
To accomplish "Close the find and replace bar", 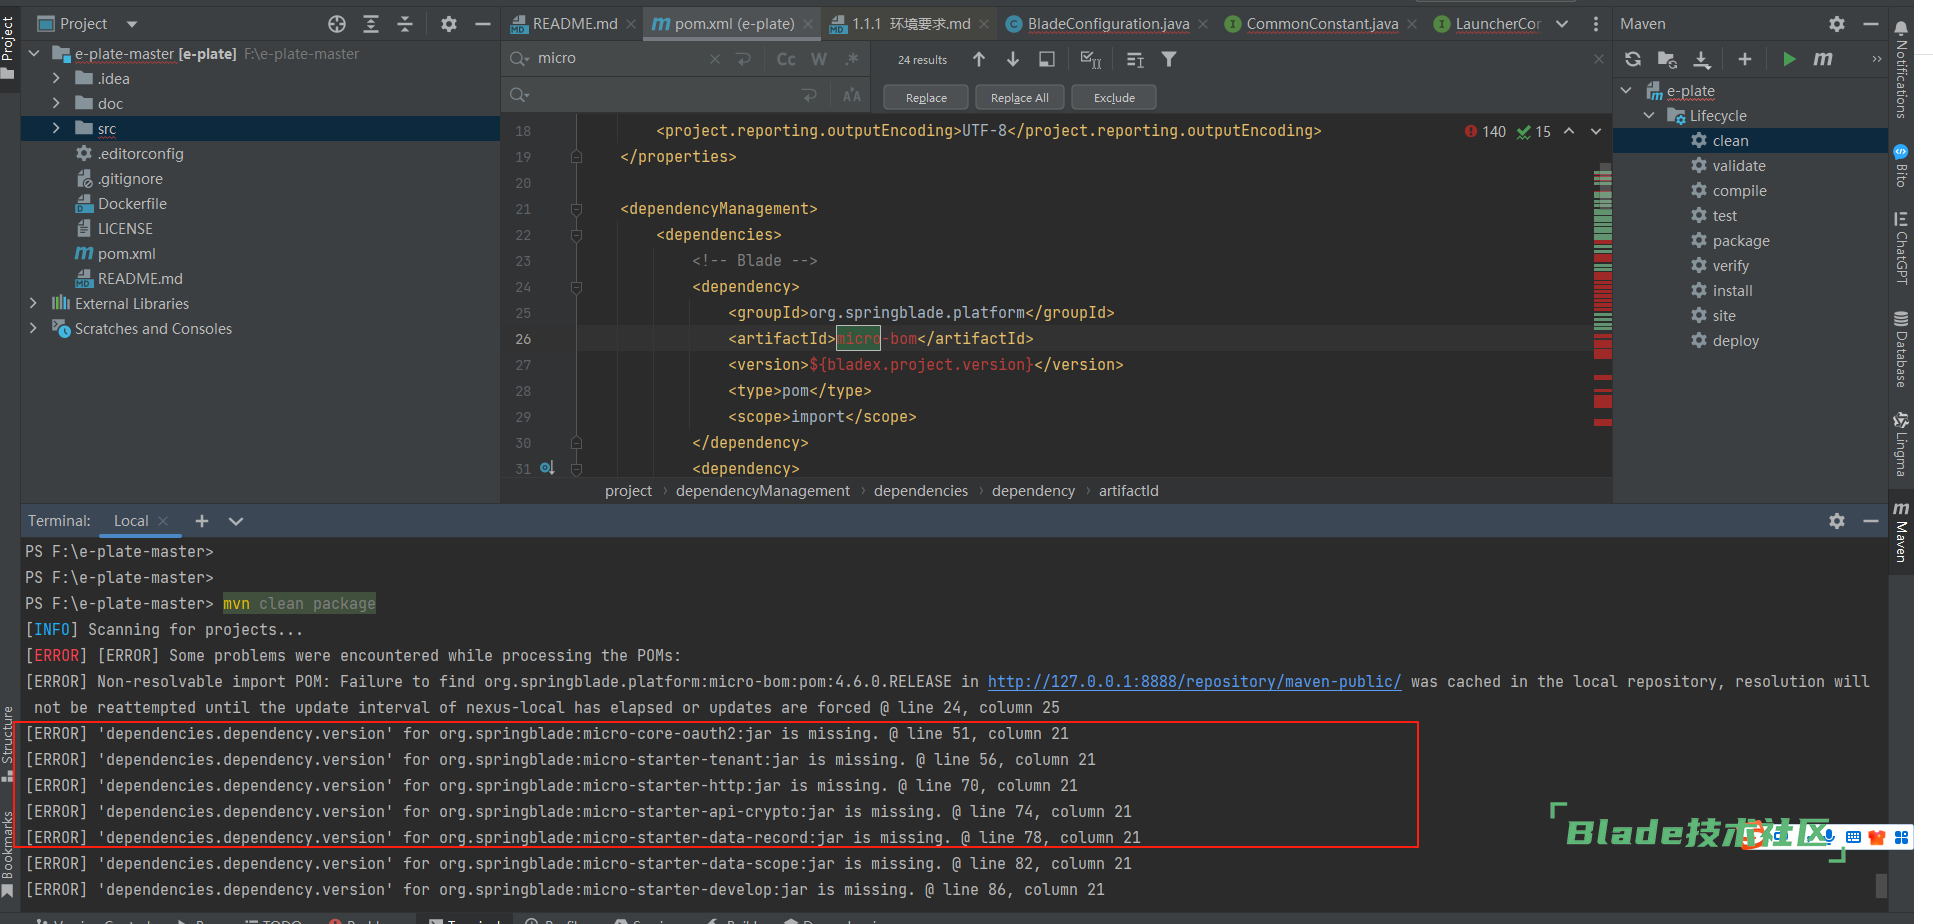I will pos(1599,59).
